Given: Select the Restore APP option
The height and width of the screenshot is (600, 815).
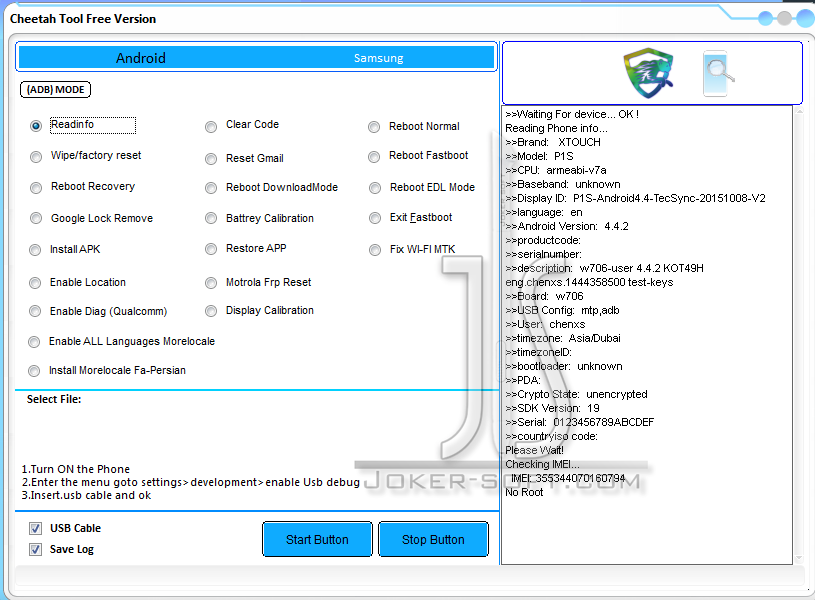Looking at the screenshot, I should 211,250.
